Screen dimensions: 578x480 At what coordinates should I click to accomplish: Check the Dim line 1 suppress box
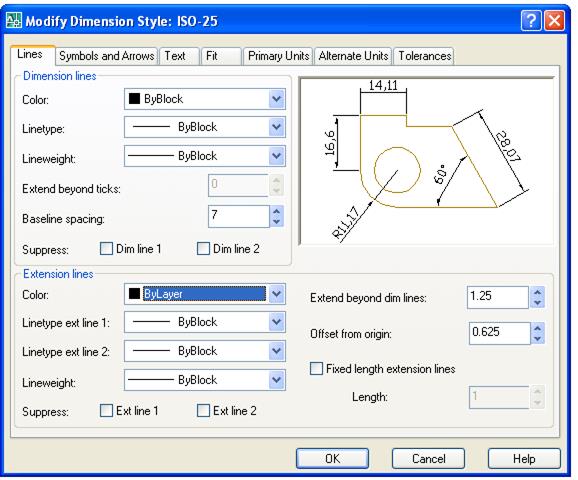(x=106, y=249)
